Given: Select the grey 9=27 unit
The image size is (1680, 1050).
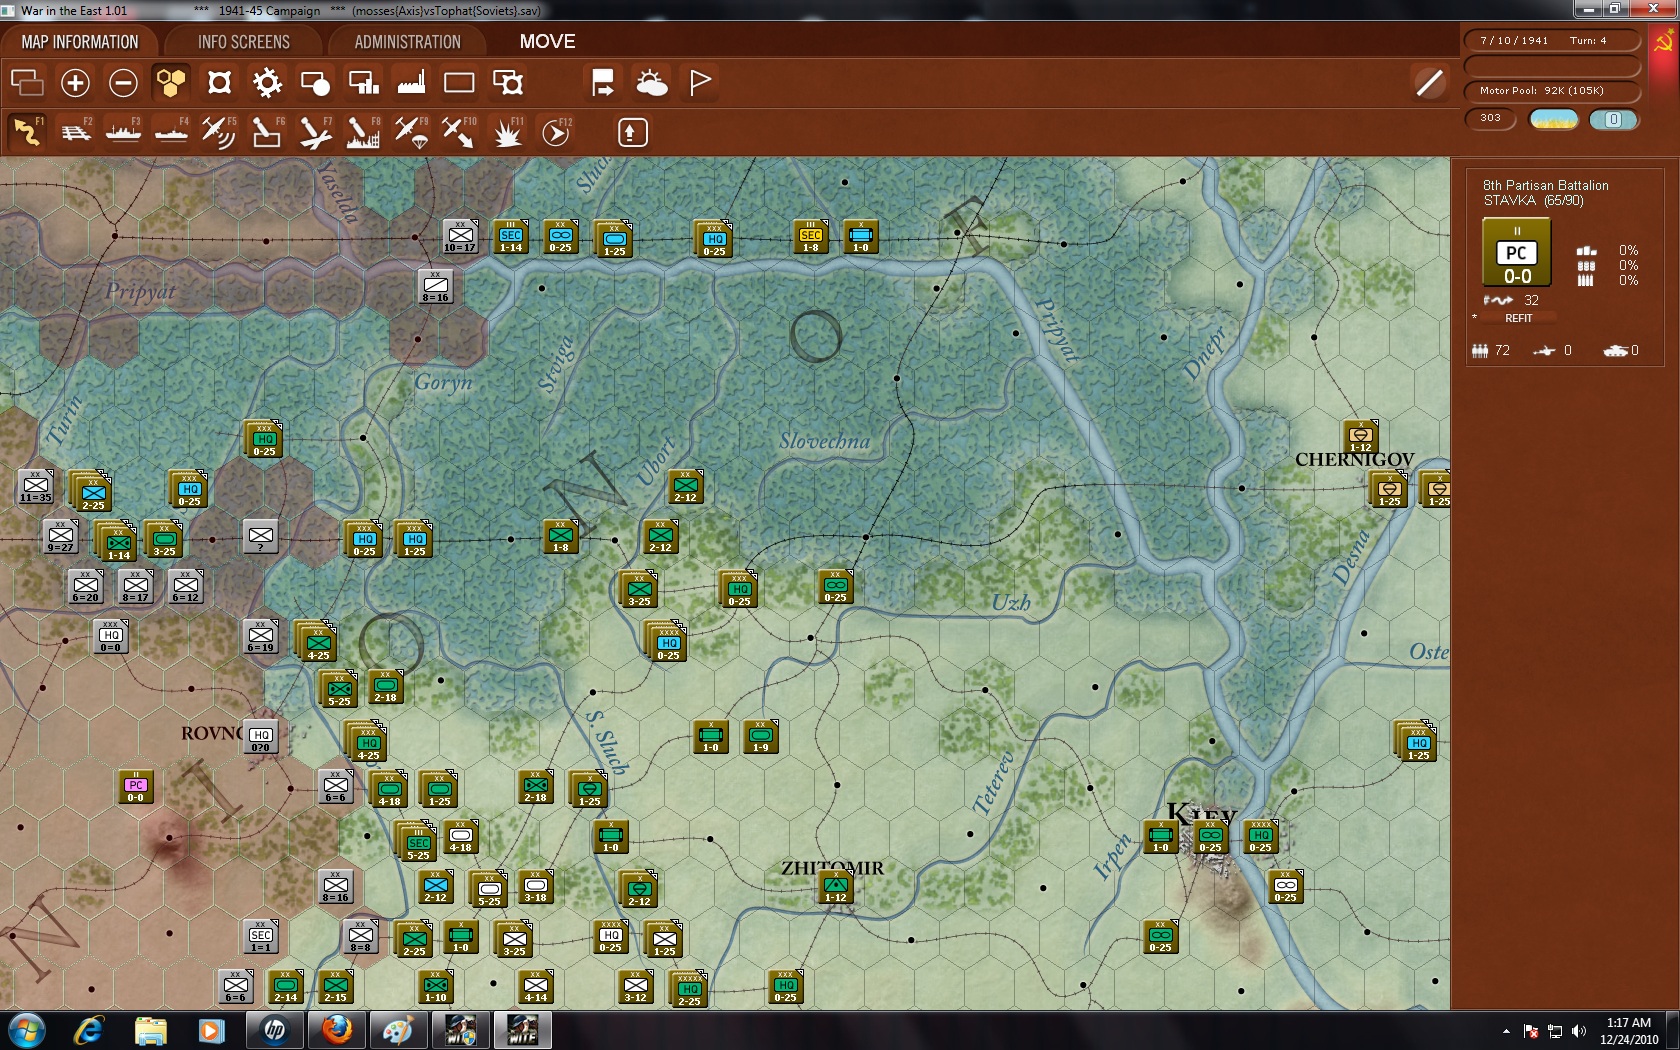Looking at the screenshot, I should [x=60, y=537].
